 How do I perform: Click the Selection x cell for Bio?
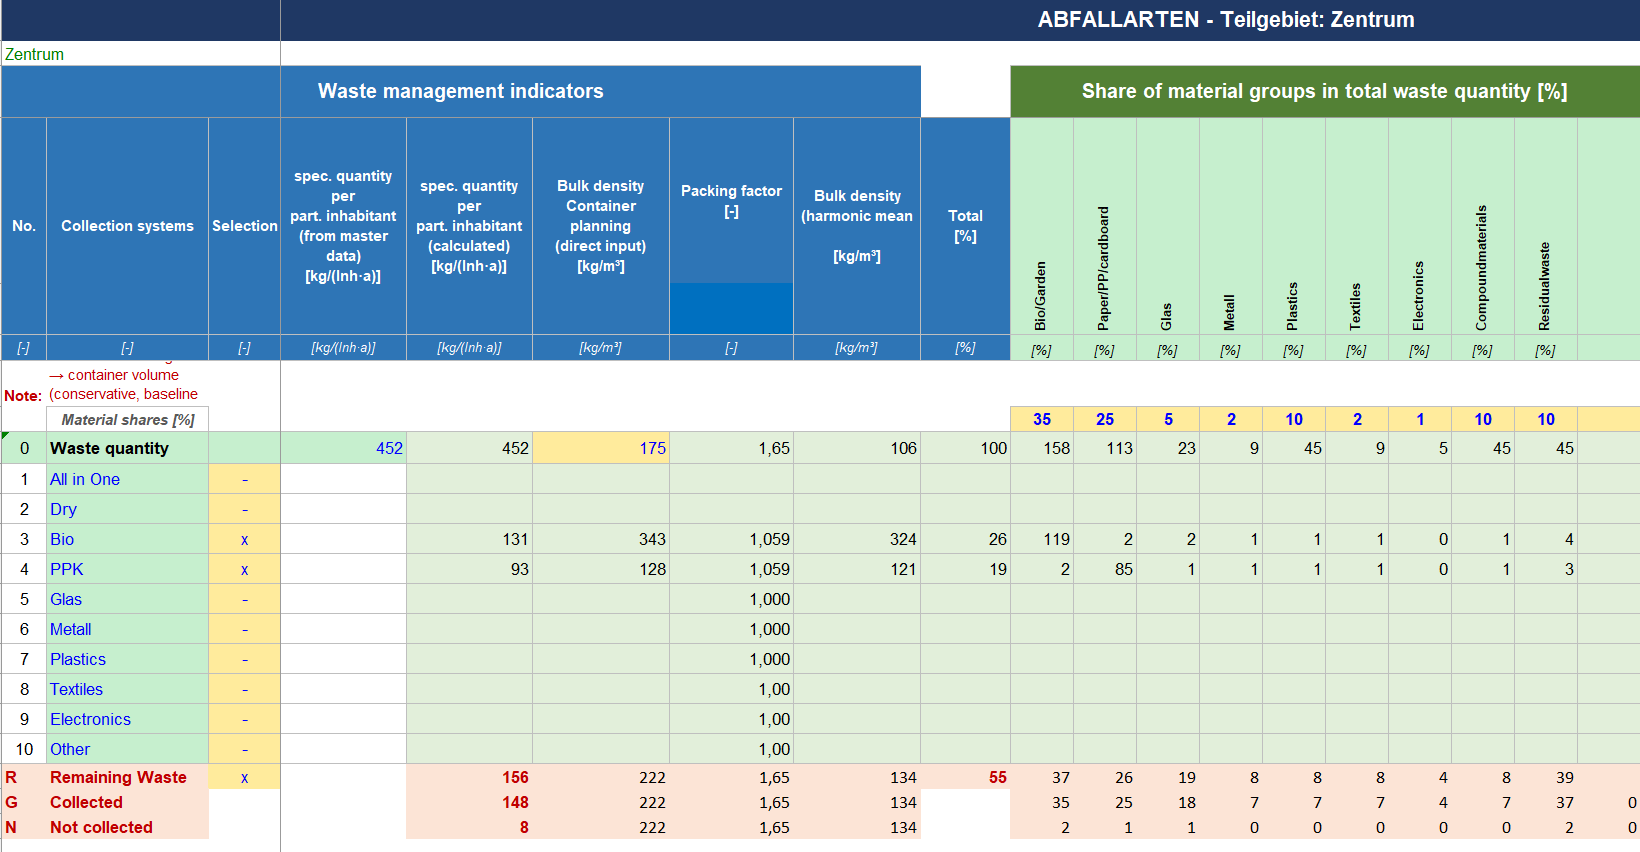(x=245, y=539)
